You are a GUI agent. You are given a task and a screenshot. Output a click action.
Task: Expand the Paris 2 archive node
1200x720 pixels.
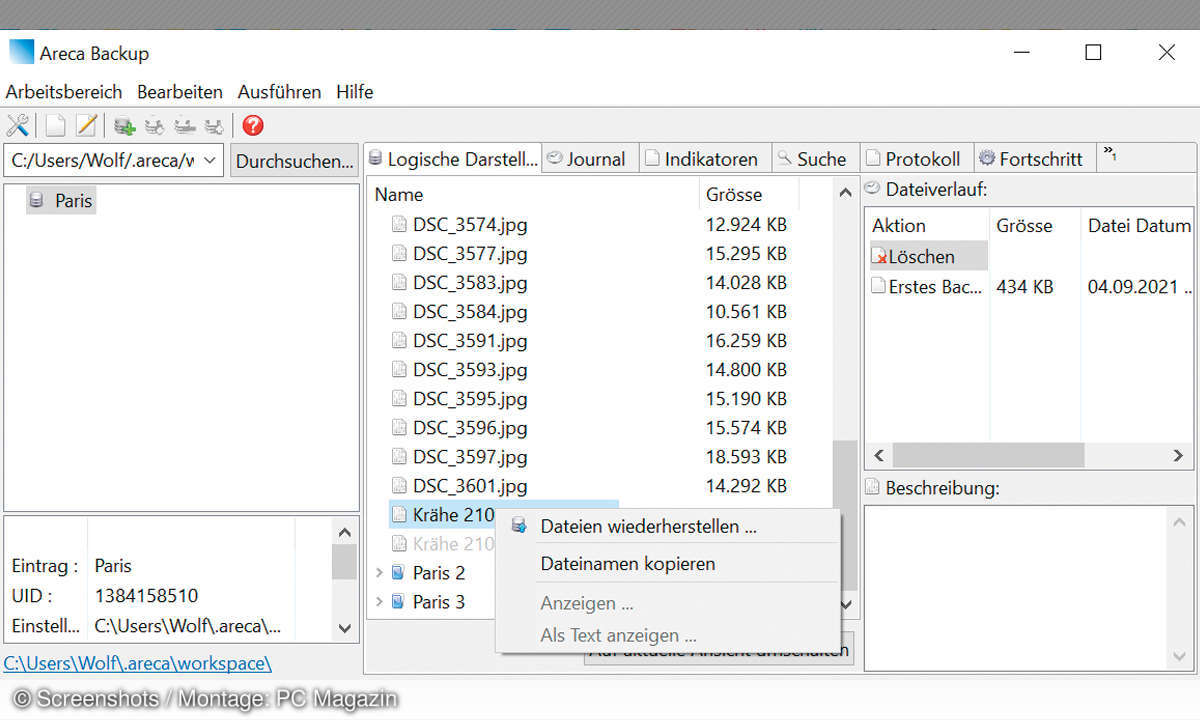378,573
